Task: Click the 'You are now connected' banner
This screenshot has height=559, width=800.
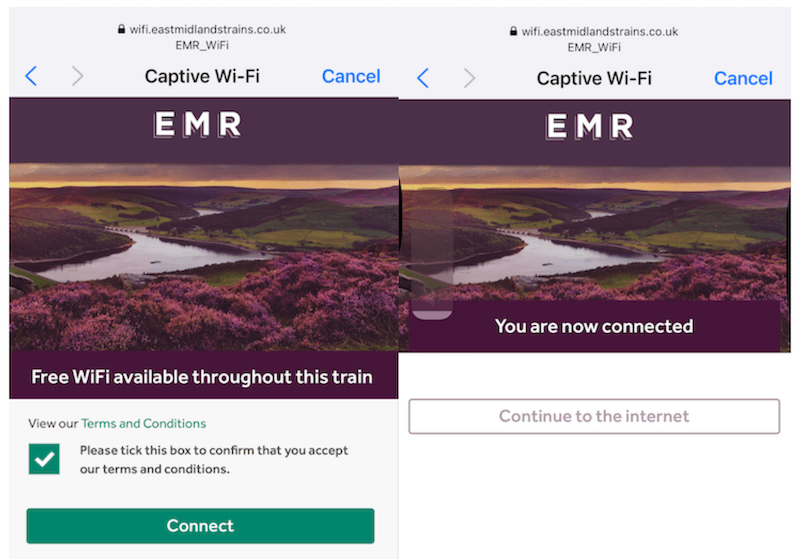Action: click(x=594, y=326)
